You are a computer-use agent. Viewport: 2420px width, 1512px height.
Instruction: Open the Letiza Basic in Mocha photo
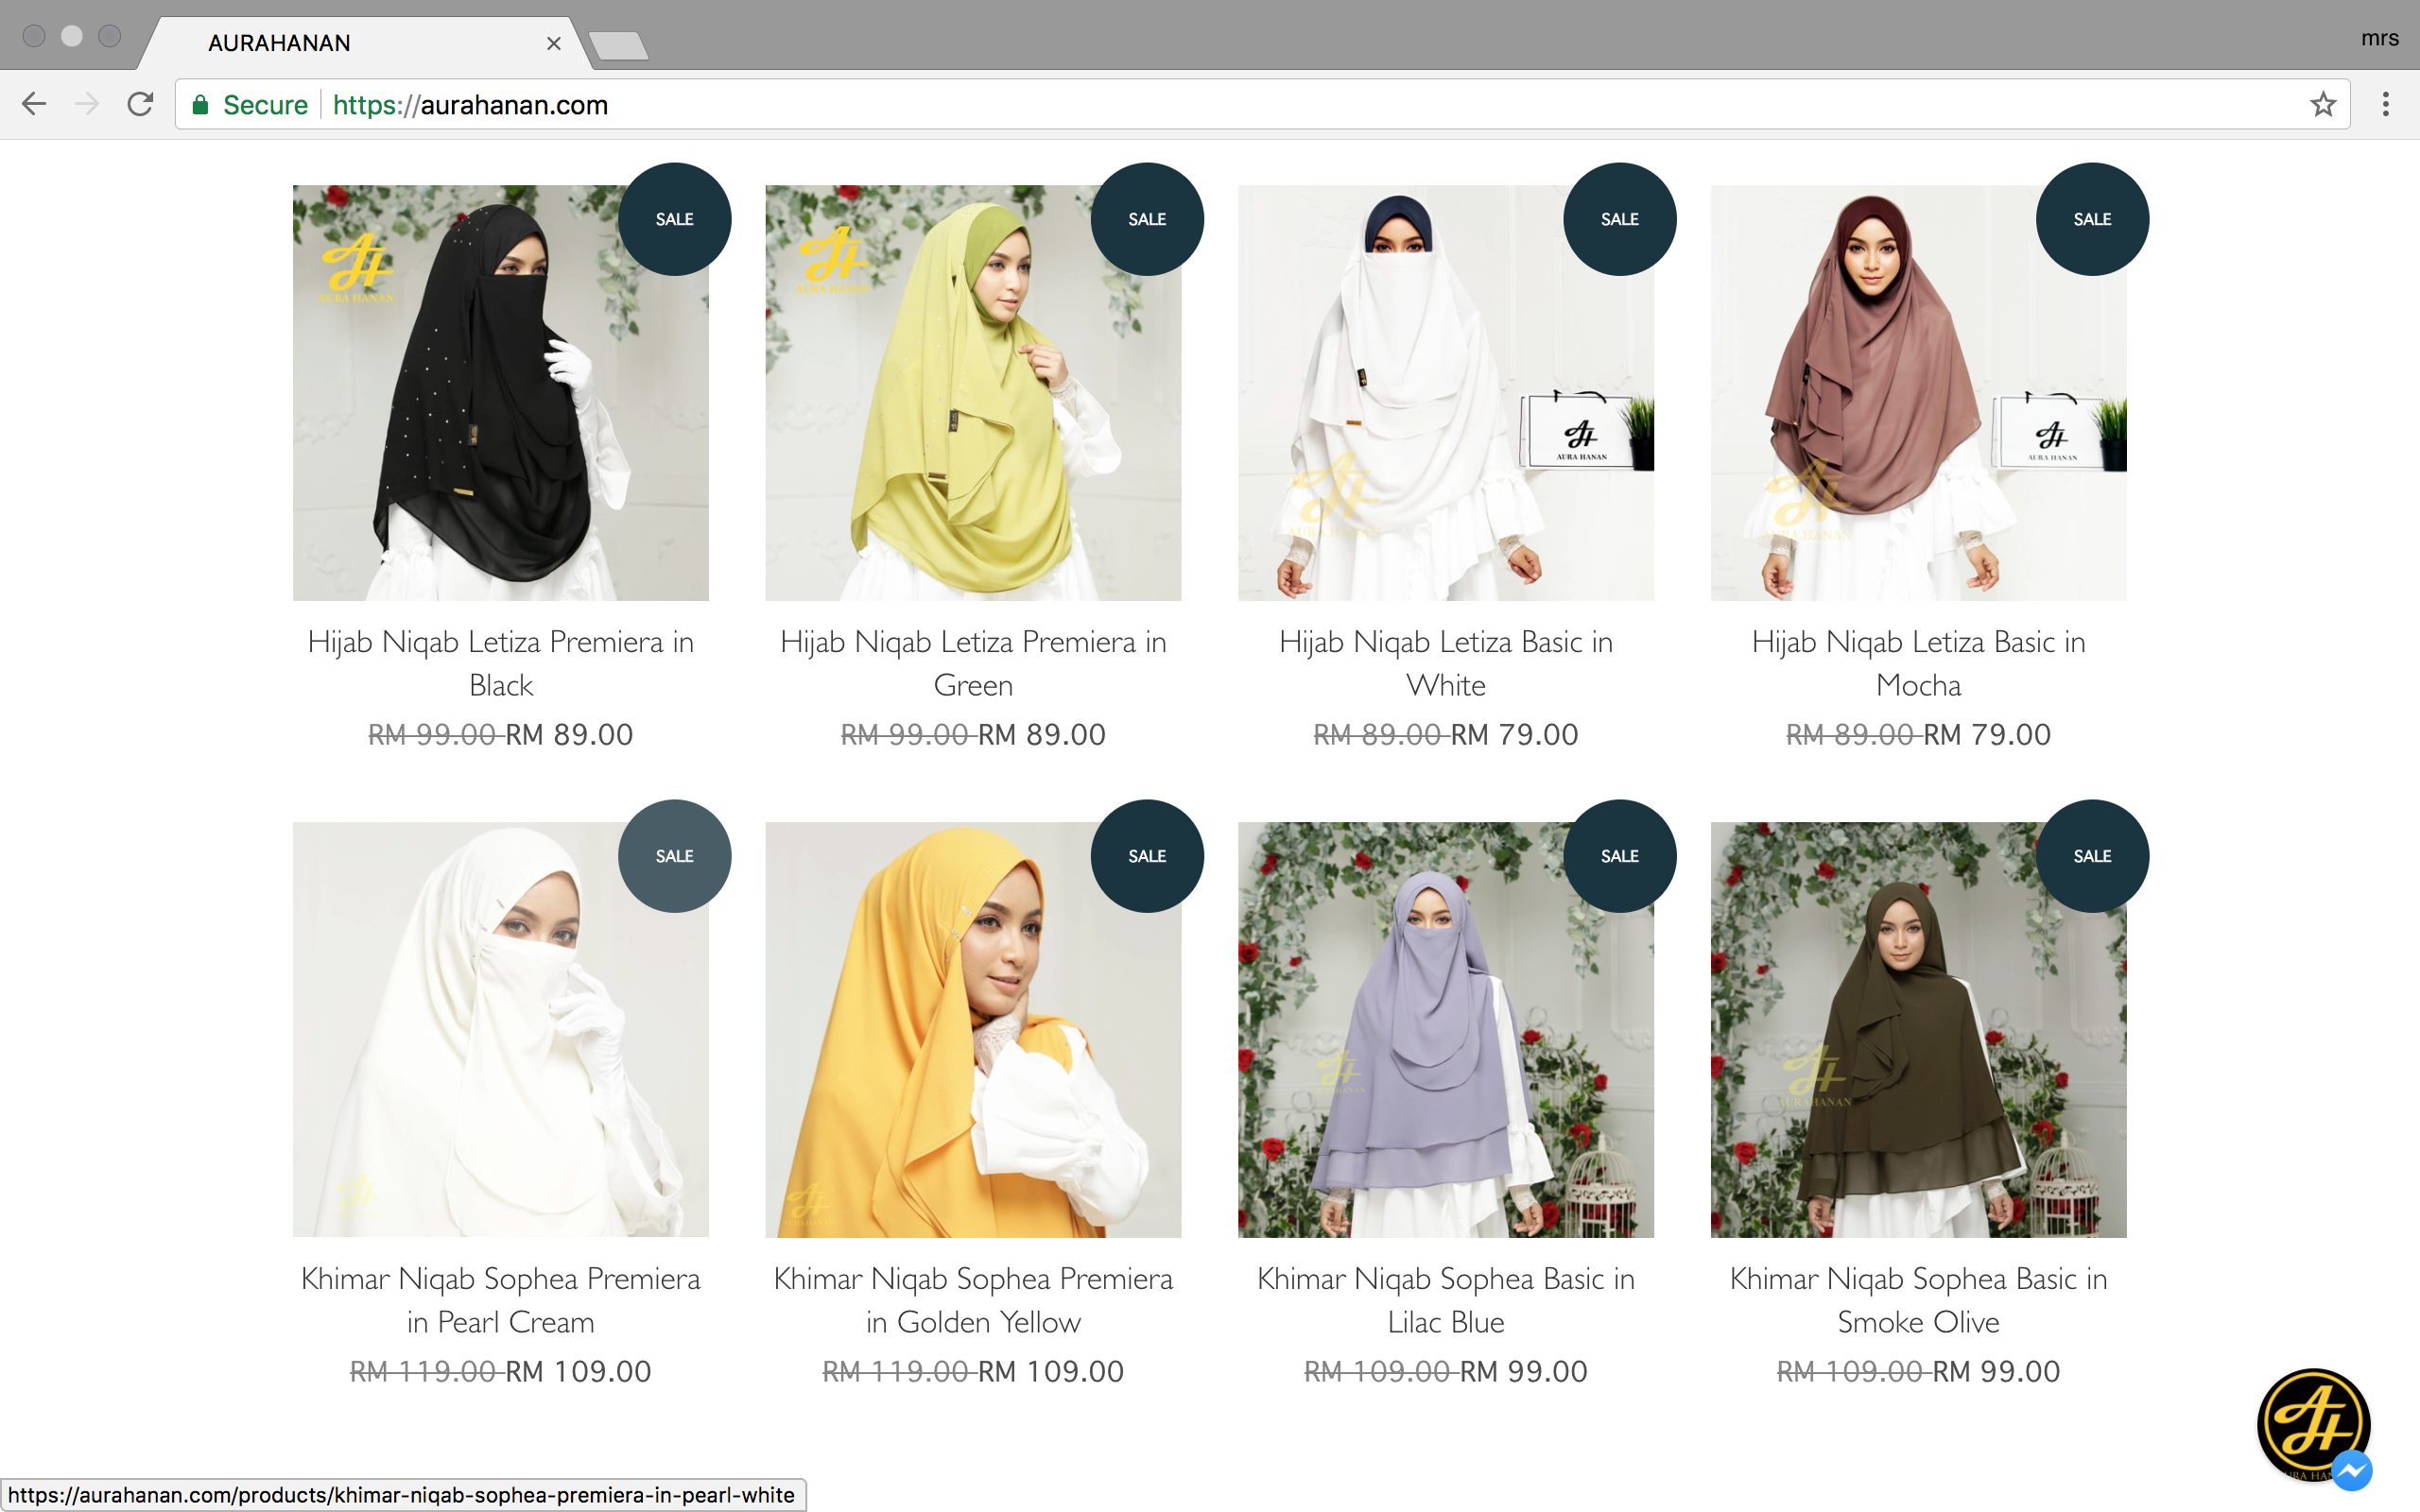(x=1919, y=393)
